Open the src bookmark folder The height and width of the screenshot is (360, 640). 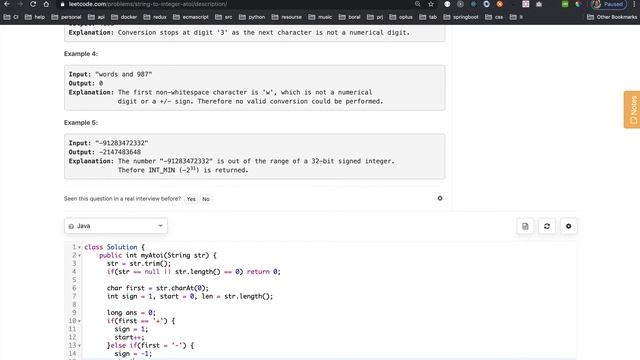pos(224,17)
